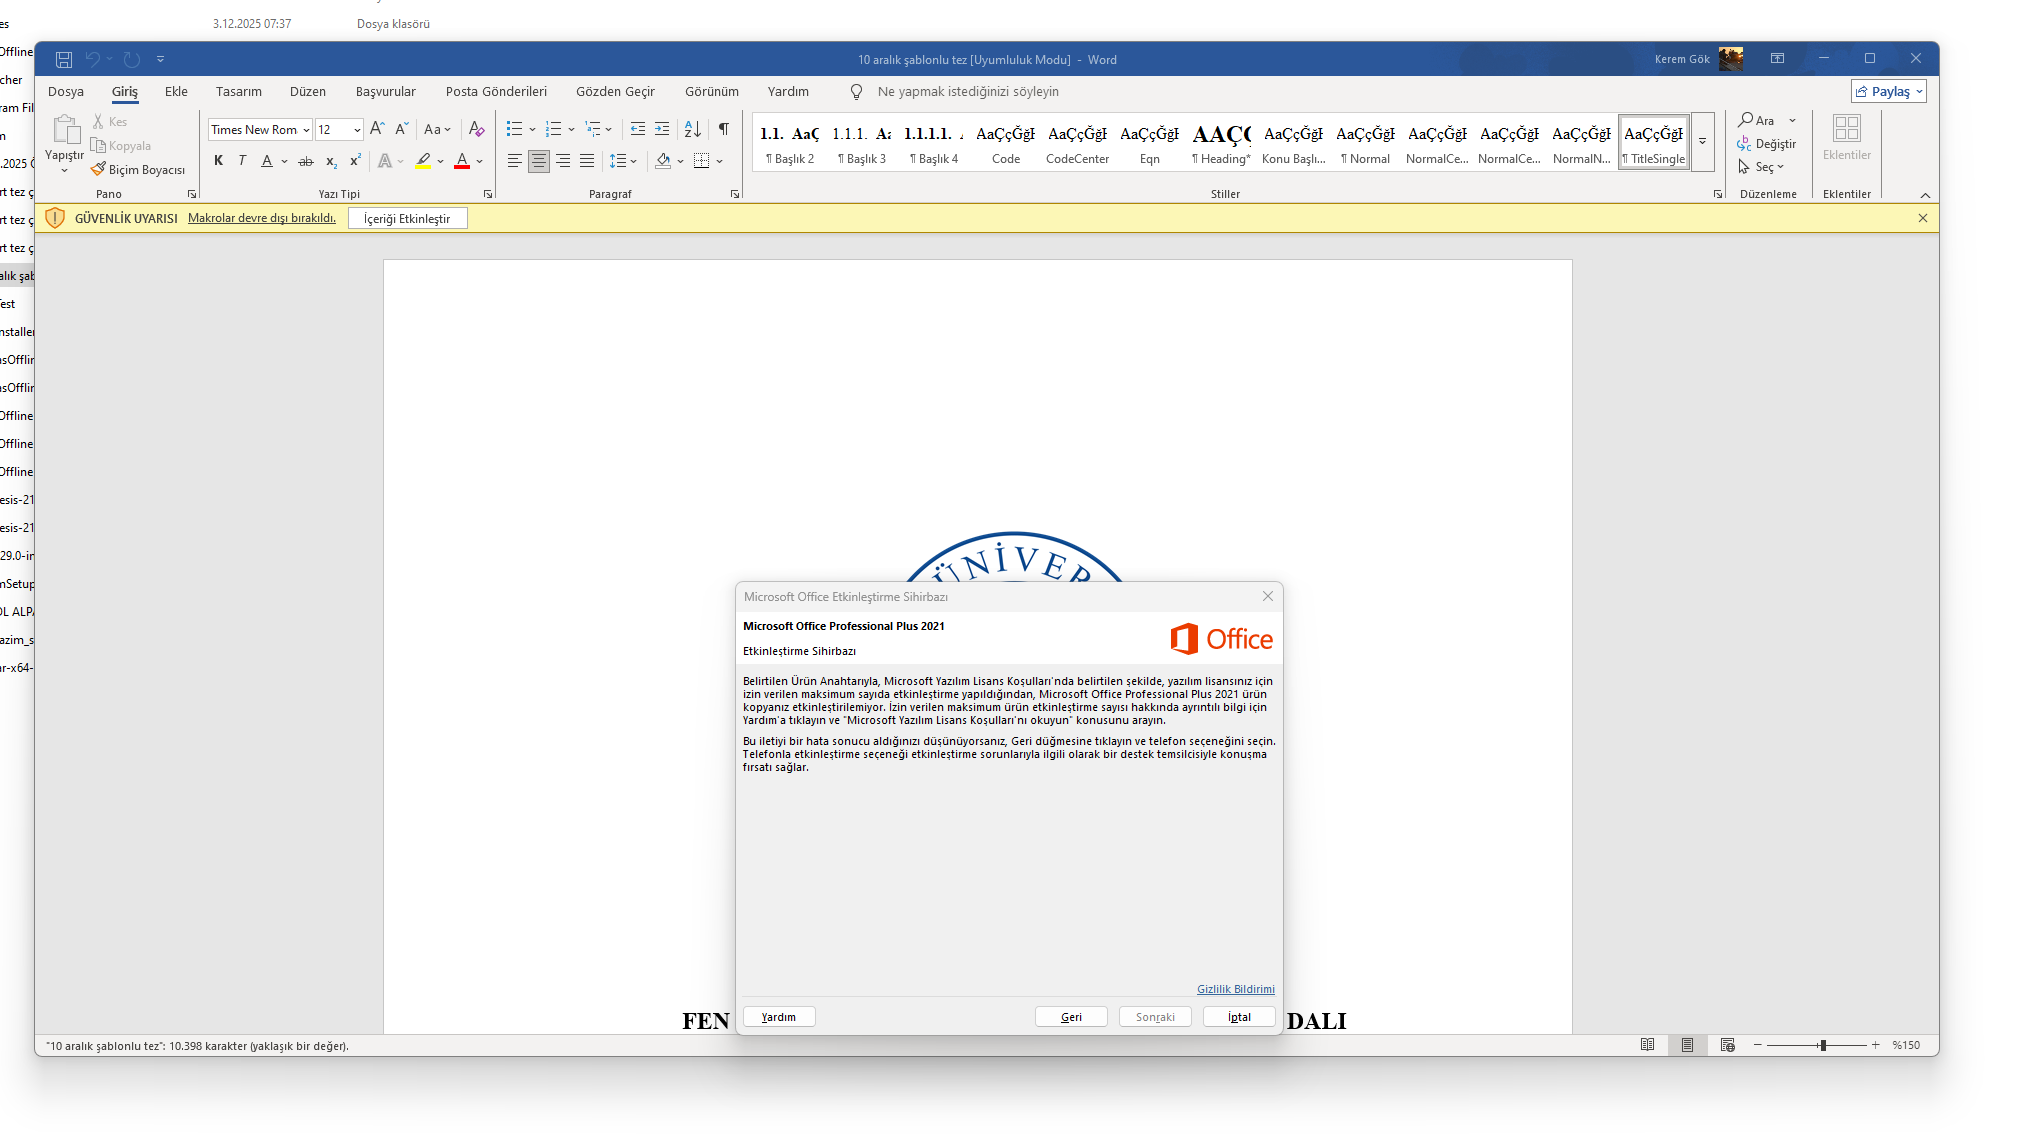Open the Makrolar devre dışı bırakıldı link
Screen dimensions: 2042x1134
[262, 218]
